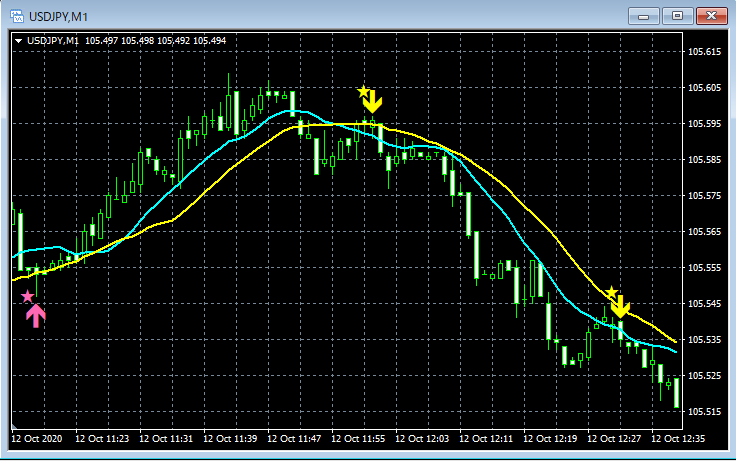
Task: Click the 12 Oct 11:55 time label
Action: point(358,438)
